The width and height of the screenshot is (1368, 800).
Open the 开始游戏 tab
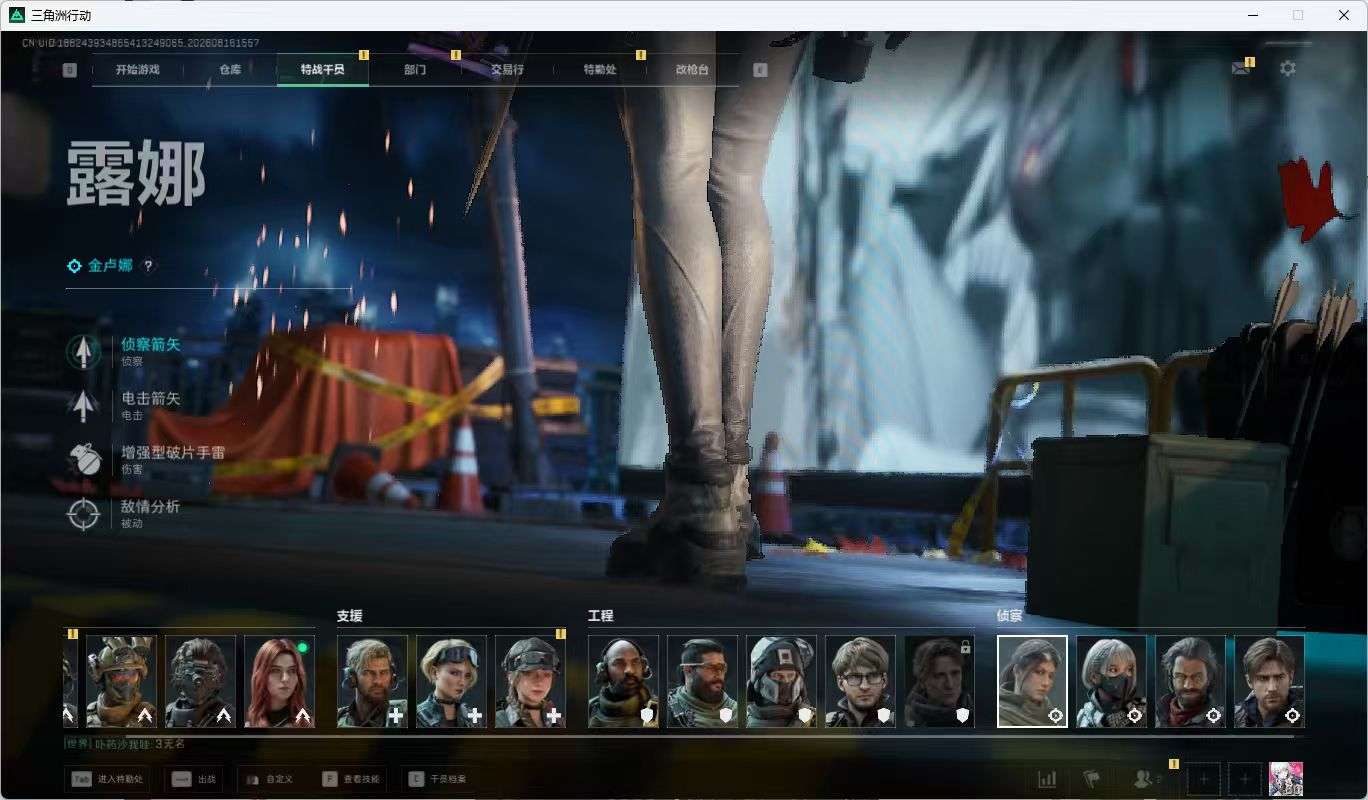[137, 70]
